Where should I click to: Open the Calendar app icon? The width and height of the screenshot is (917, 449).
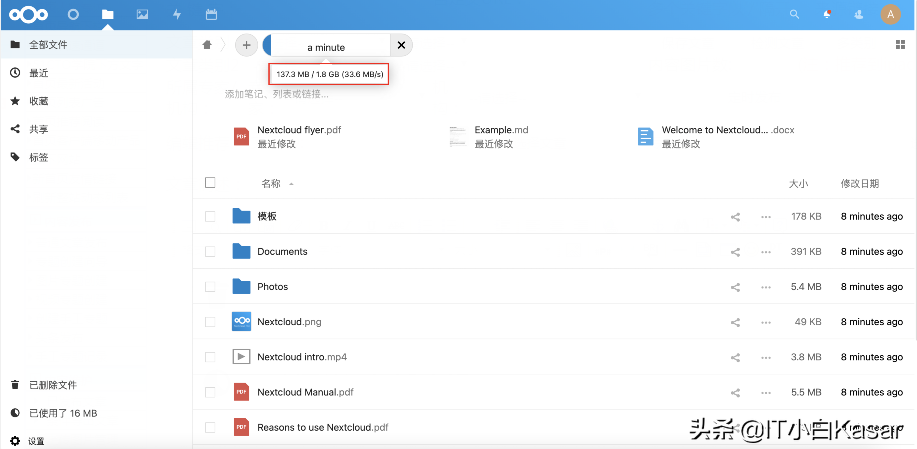tap(212, 15)
